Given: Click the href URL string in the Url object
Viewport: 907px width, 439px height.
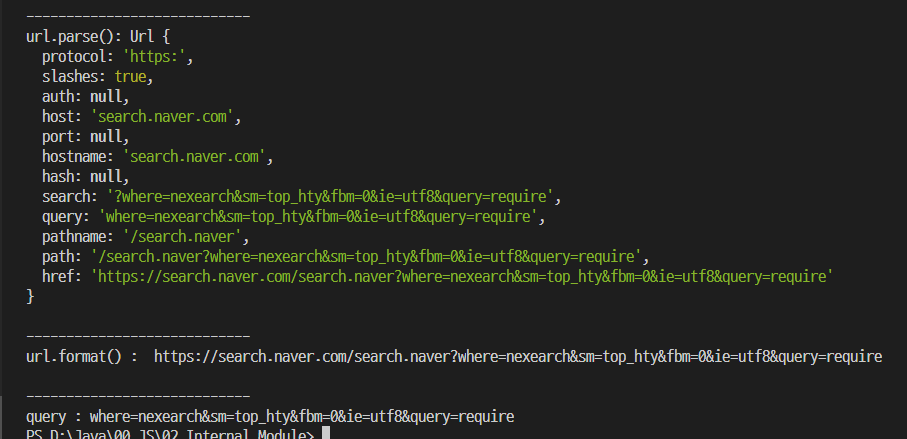Looking at the screenshot, I should pos(462,276).
